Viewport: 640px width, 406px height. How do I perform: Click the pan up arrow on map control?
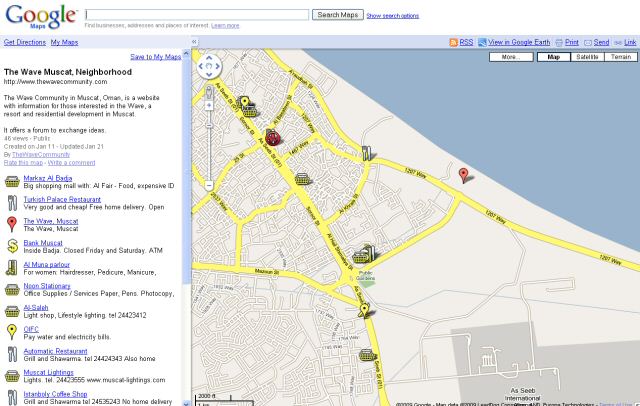pos(209,58)
